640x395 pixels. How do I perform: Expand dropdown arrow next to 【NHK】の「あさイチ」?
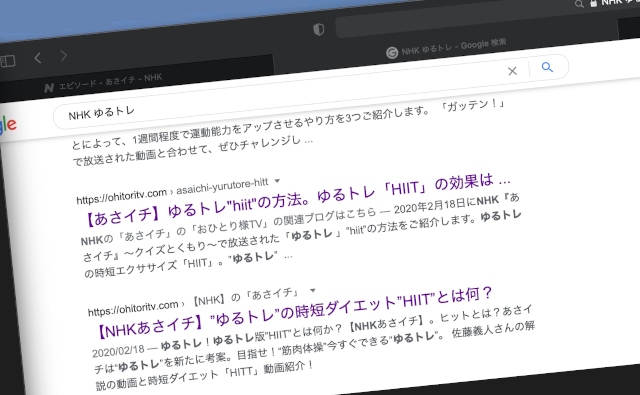pos(313,290)
